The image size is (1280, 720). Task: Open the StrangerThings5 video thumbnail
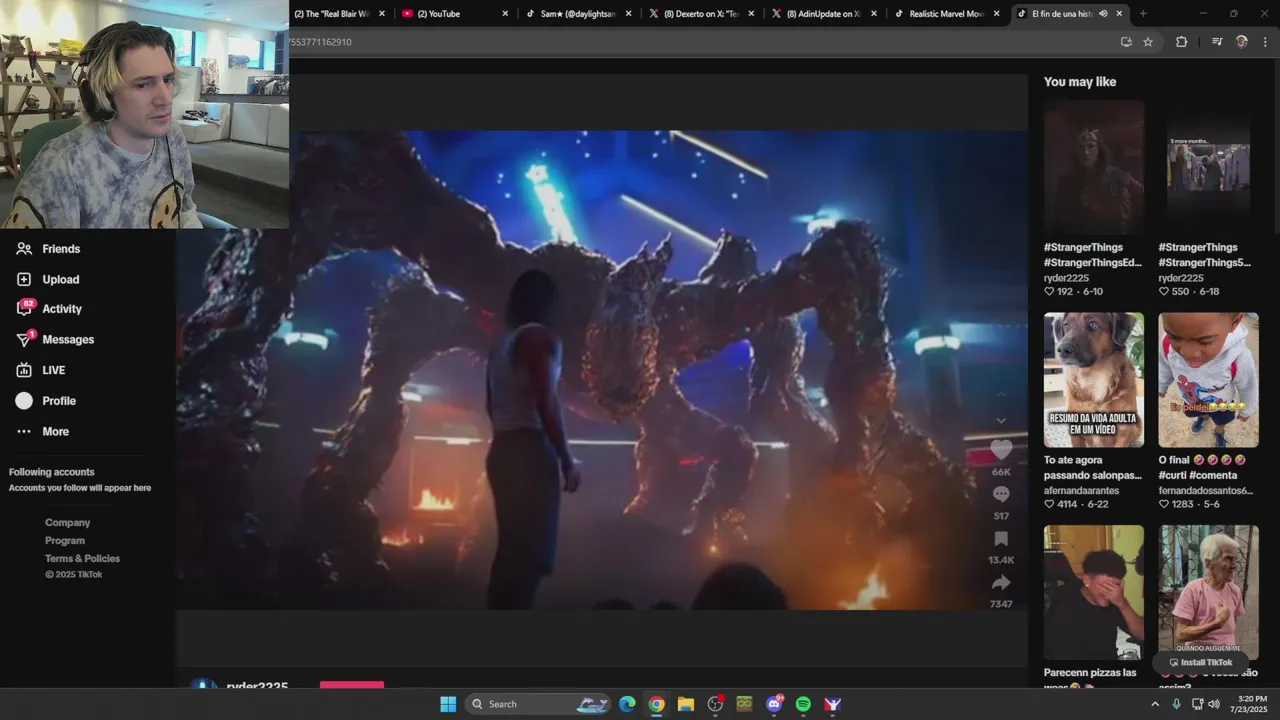coord(1208,168)
